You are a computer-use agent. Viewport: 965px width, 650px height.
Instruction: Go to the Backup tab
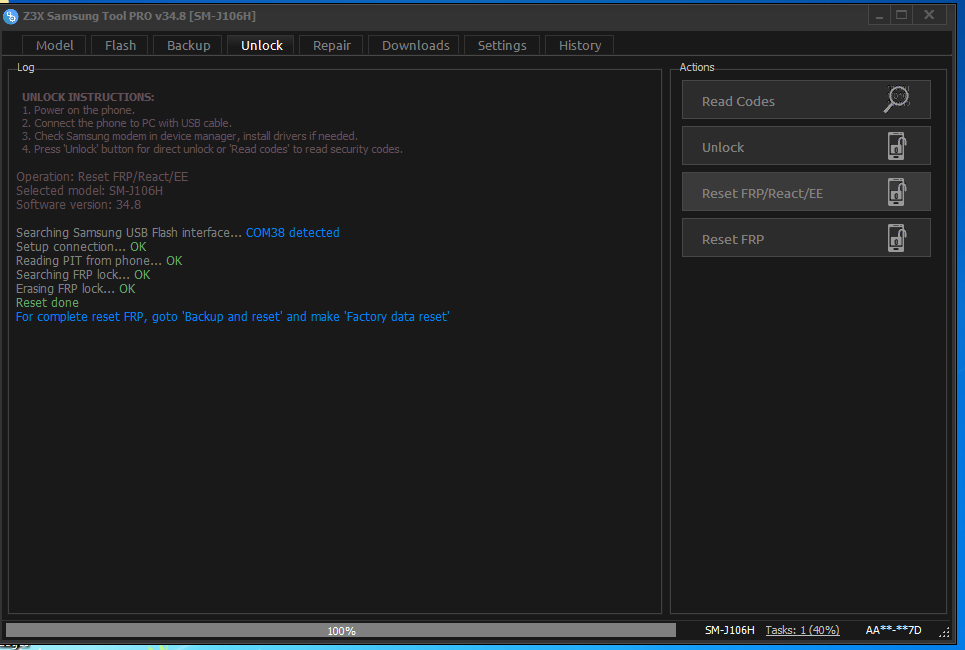click(x=188, y=46)
